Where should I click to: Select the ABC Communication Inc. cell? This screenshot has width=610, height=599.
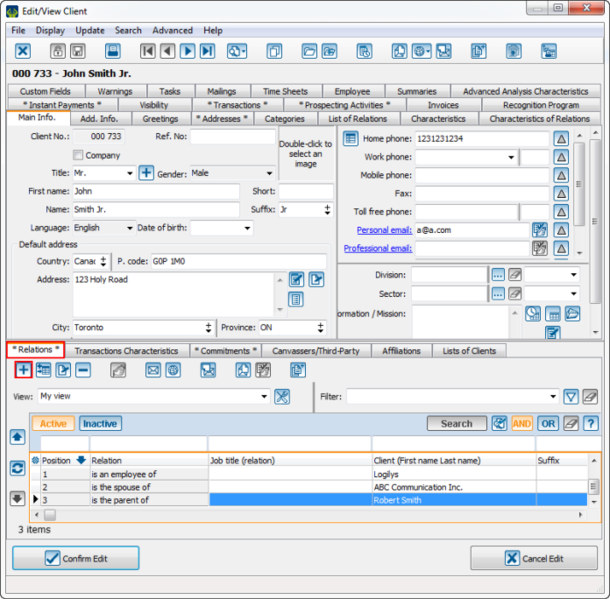point(454,487)
